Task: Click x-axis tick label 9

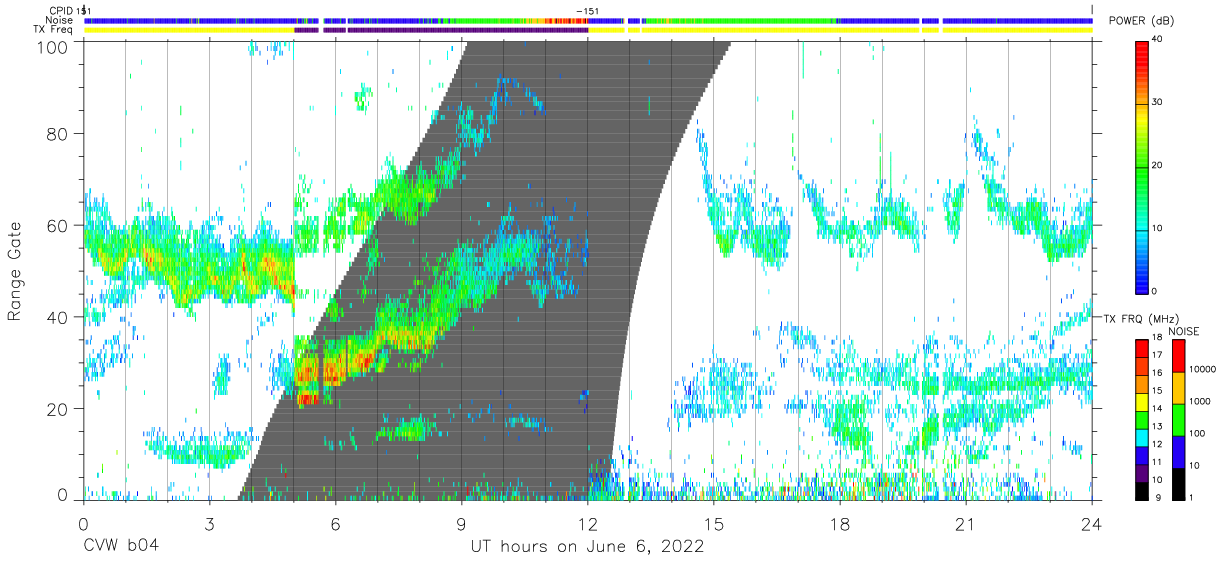Action: tap(462, 523)
